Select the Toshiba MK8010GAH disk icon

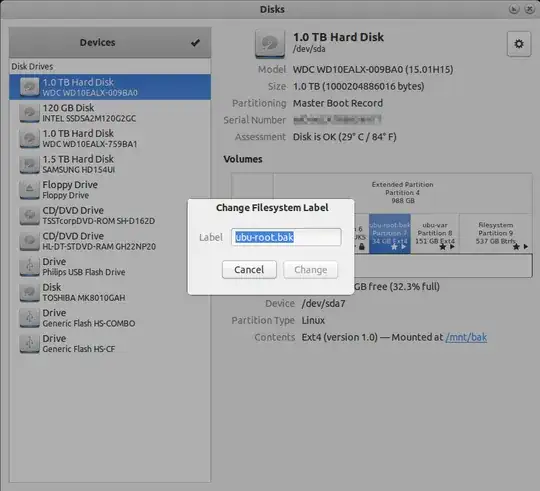(30, 292)
